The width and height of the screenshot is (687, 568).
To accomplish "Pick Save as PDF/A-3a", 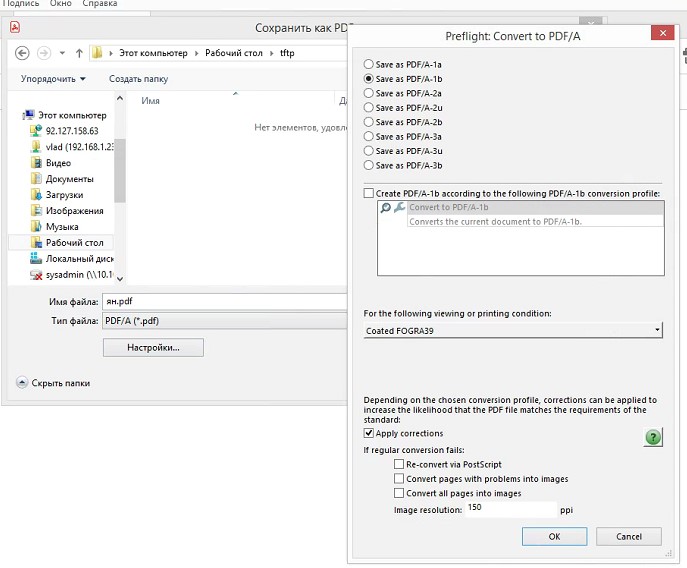I will tap(368, 137).
